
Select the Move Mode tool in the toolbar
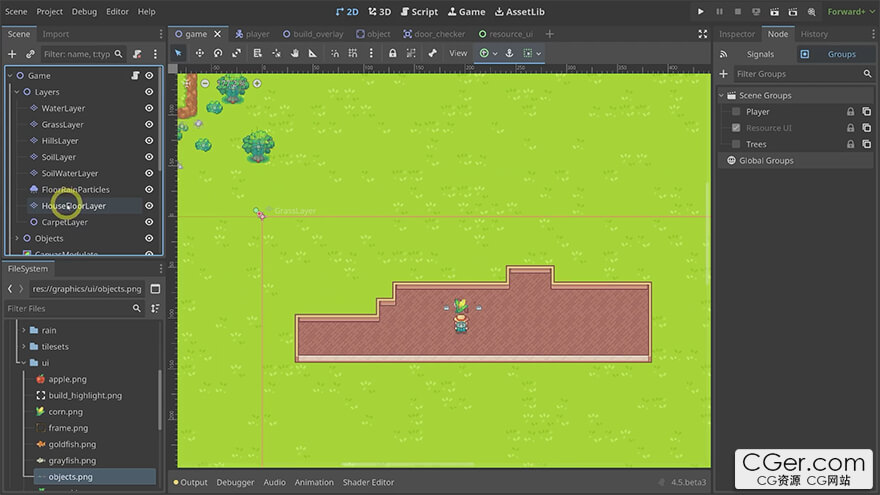click(x=199, y=53)
